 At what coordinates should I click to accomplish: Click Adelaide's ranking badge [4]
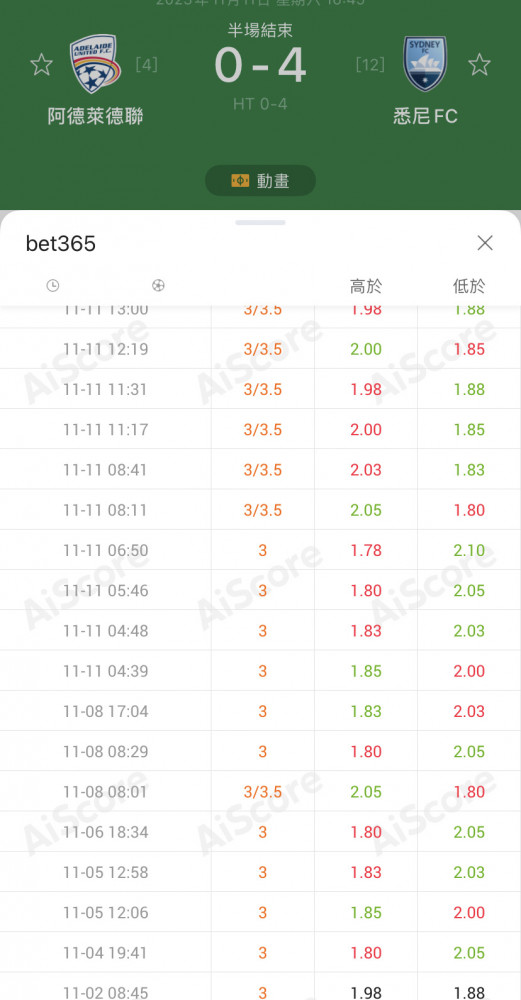(x=147, y=64)
